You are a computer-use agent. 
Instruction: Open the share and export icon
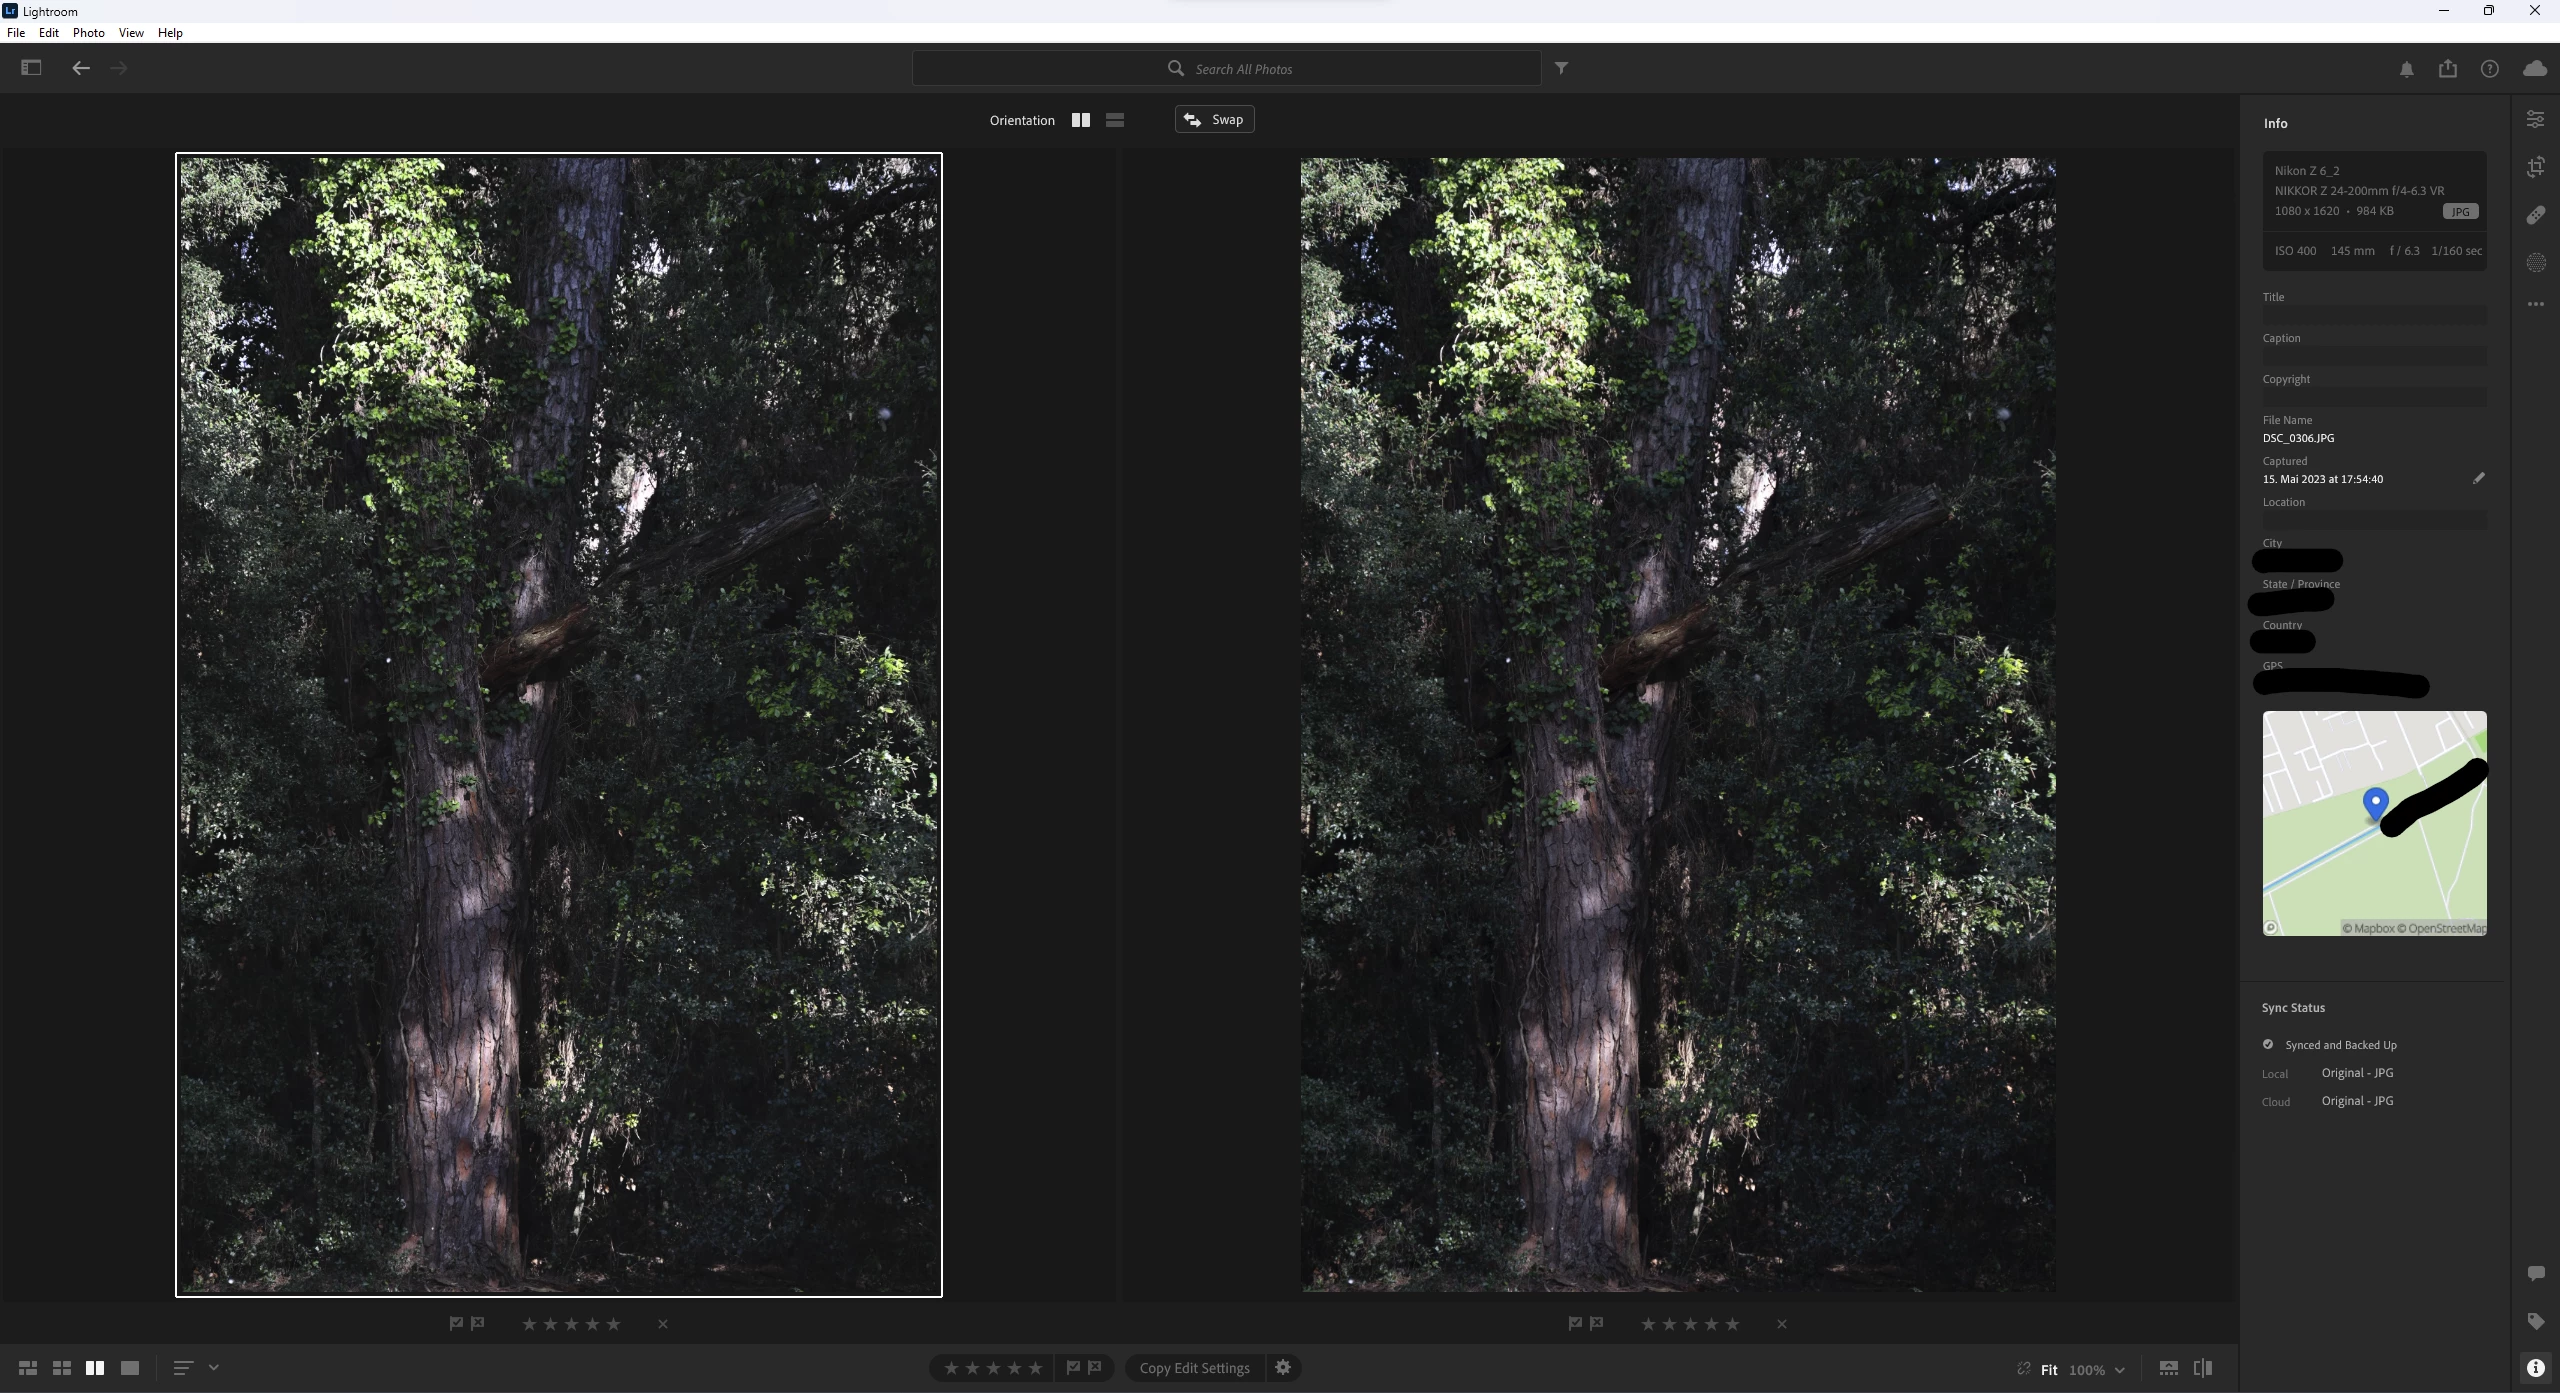pos(2447,69)
